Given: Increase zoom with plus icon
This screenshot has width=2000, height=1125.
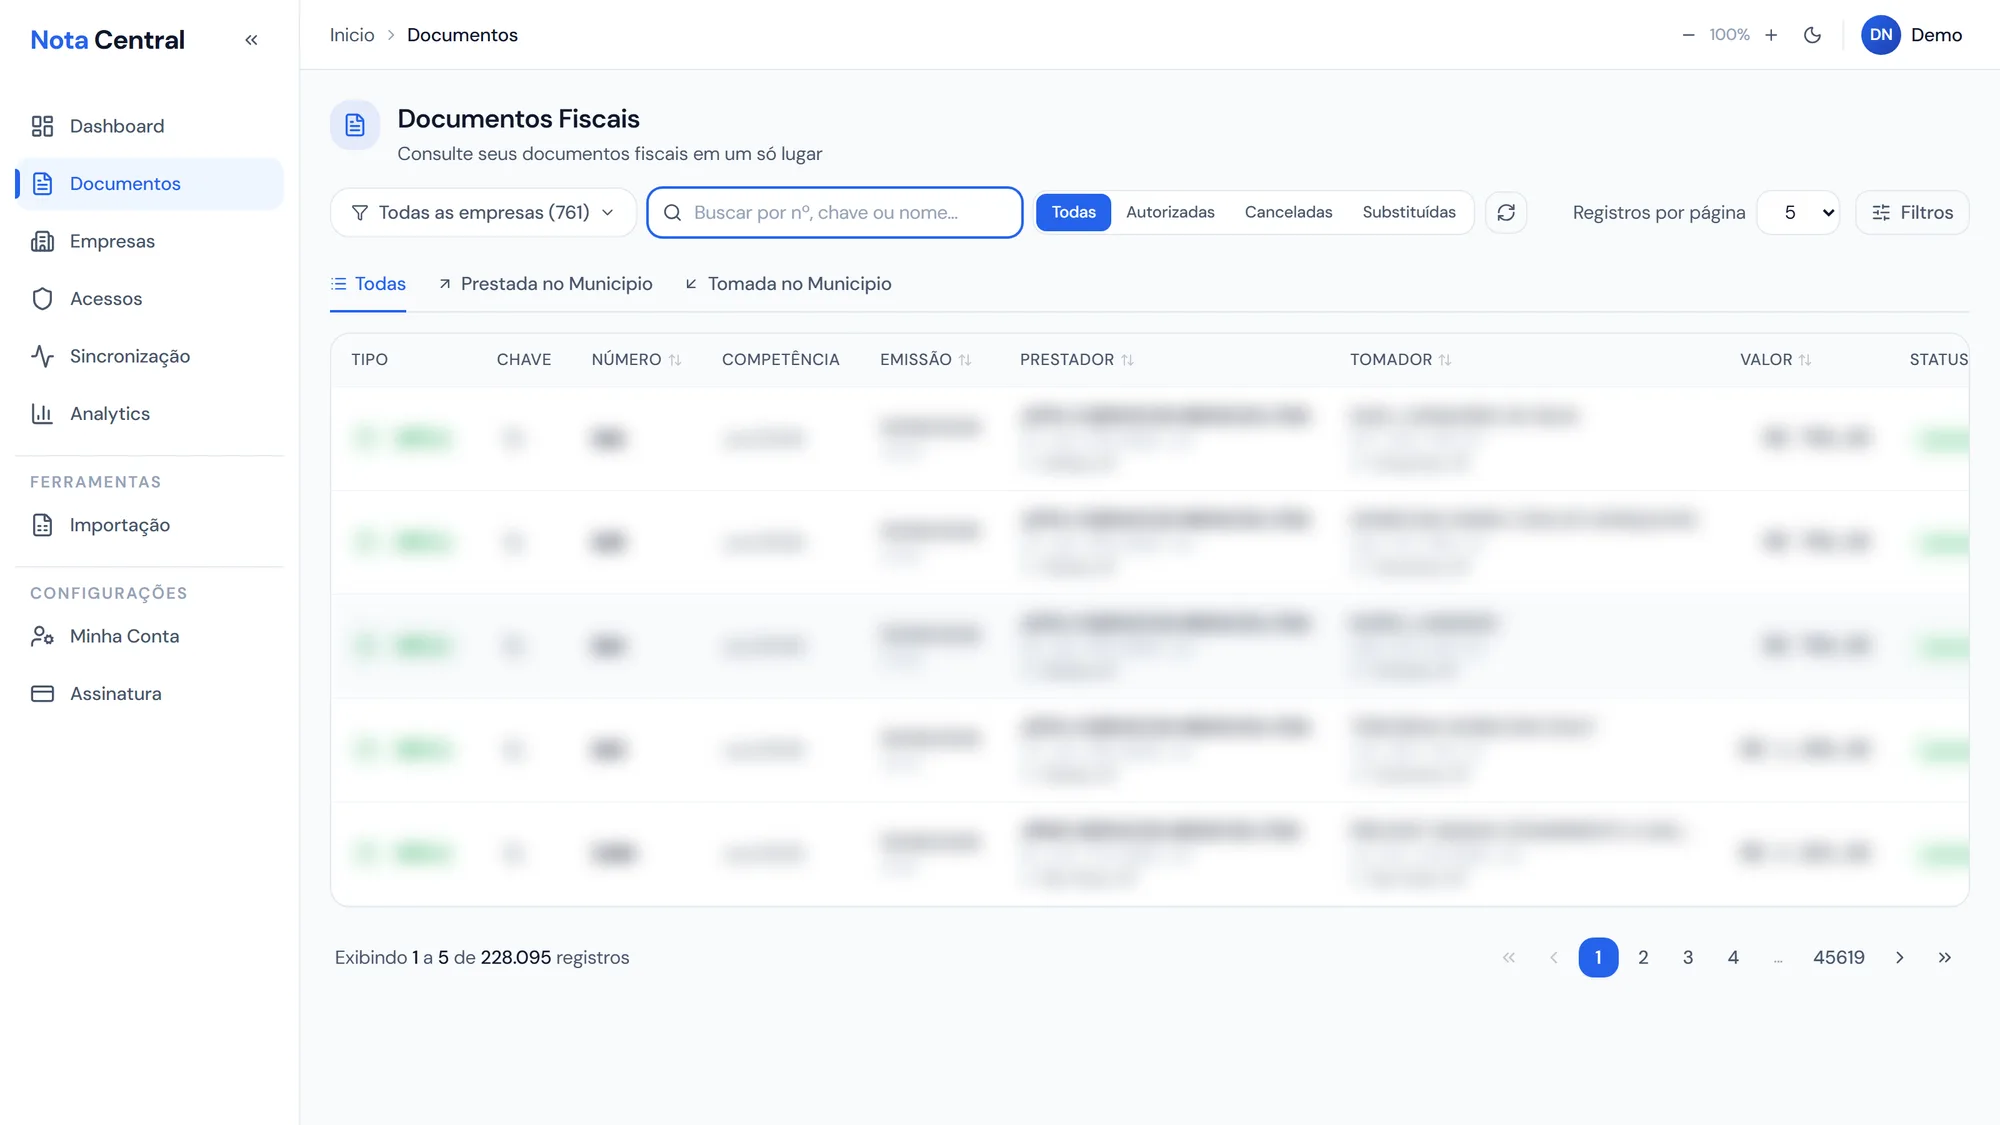Looking at the screenshot, I should [1771, 35].
